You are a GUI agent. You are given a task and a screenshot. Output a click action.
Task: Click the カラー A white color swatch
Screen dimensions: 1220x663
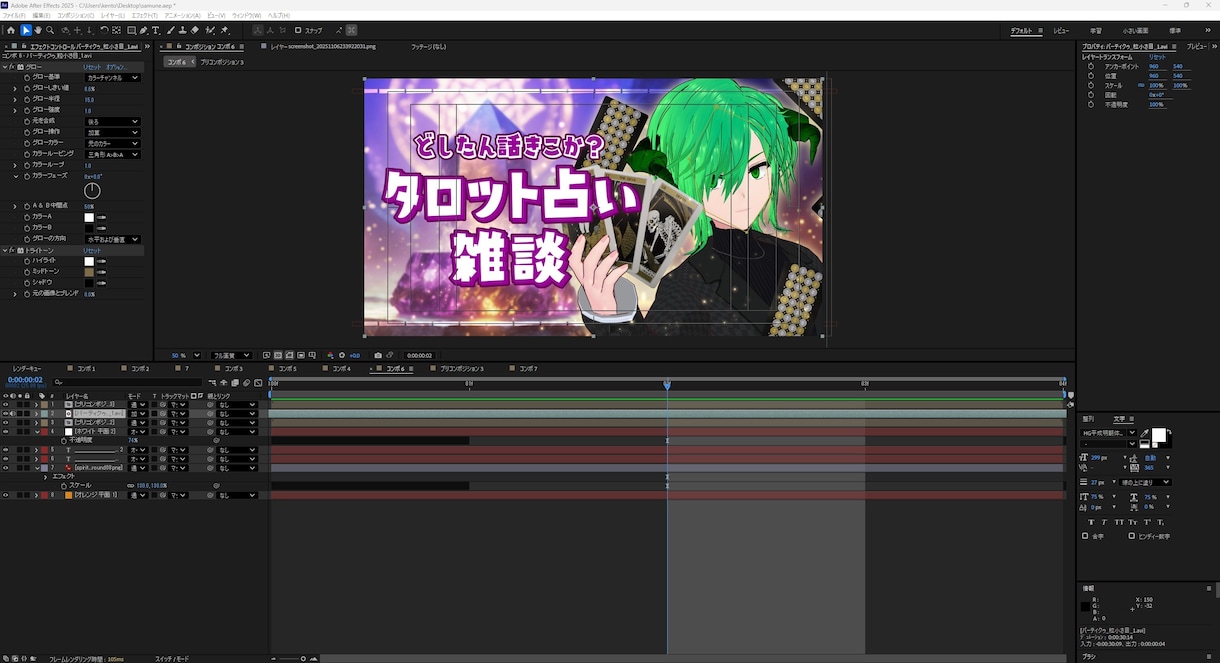pyautogui.click(x=89, y=217)
